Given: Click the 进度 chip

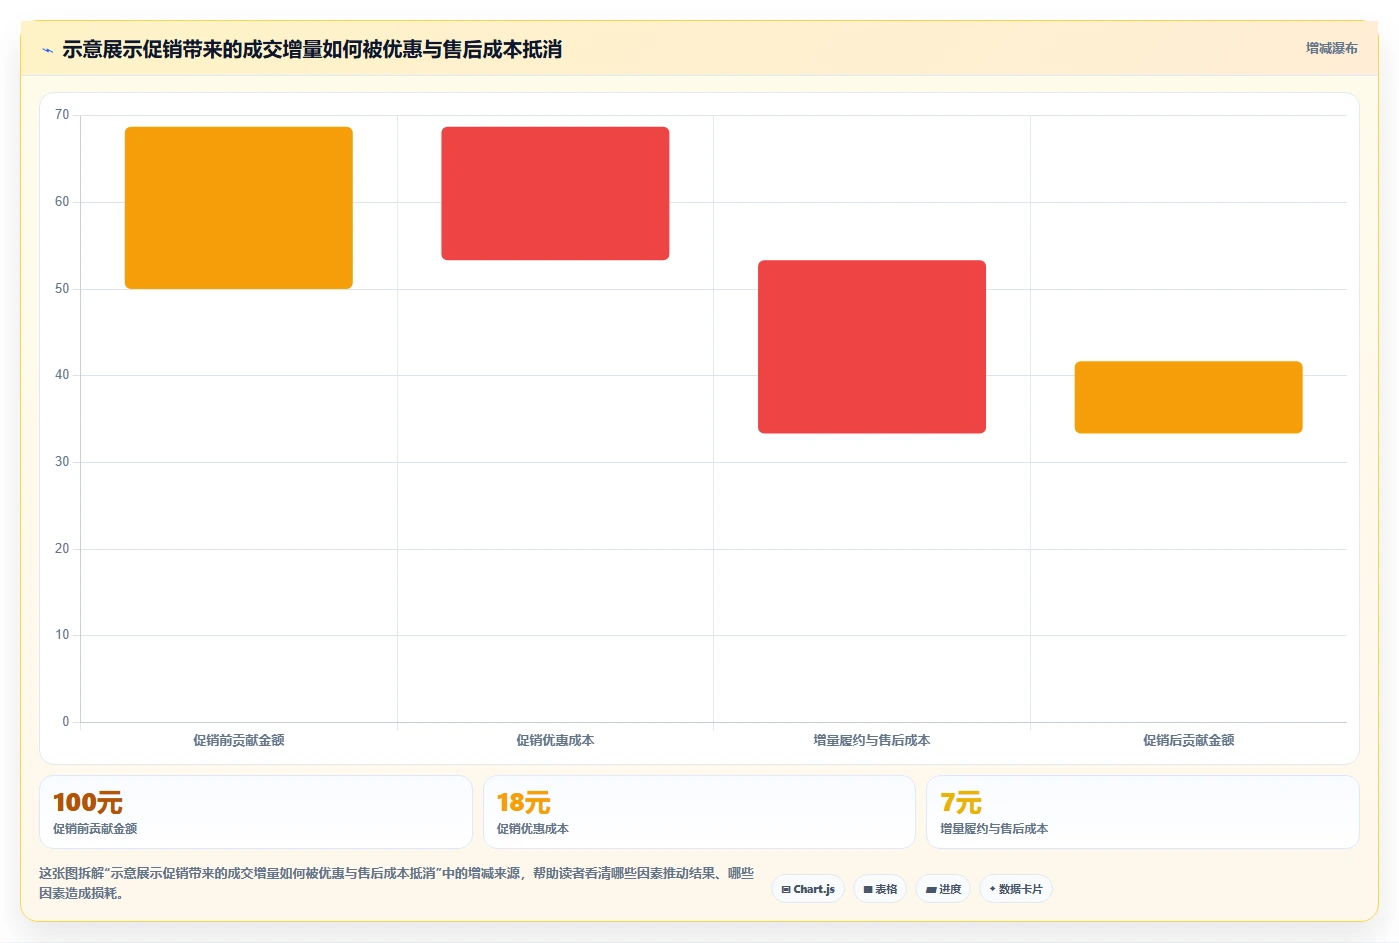Looking at the screenshot, I should [x=943, y=889].
